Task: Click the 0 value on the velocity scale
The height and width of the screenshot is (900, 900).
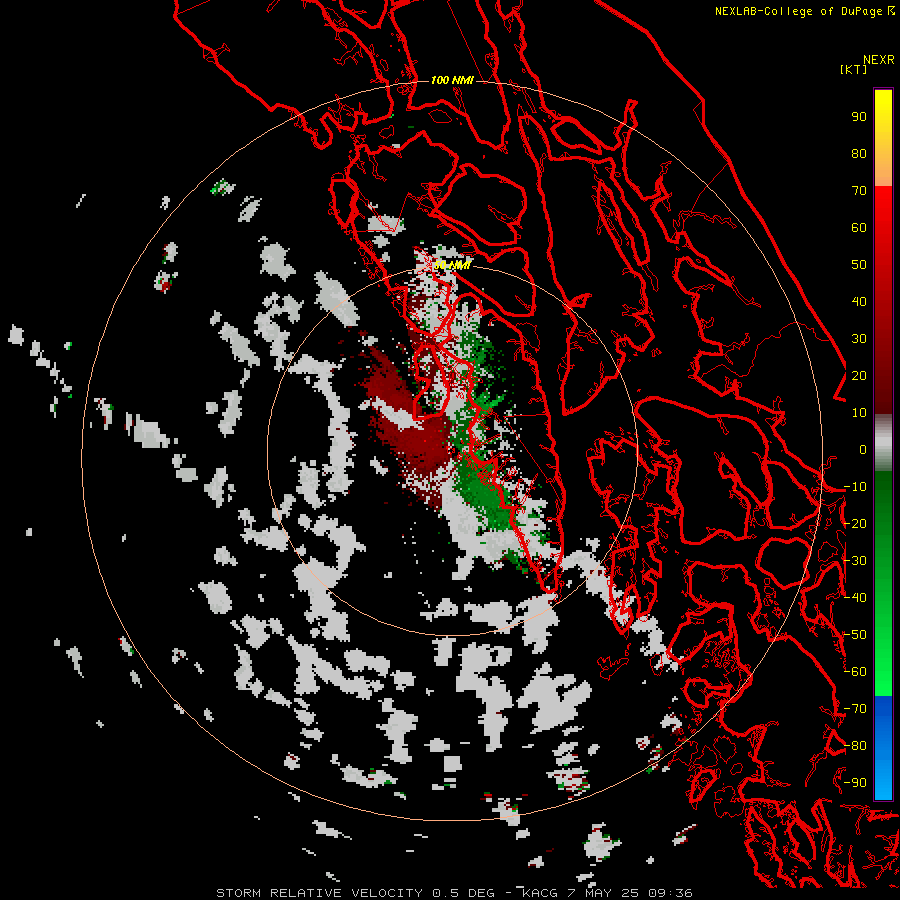Action: coord(863,449)
